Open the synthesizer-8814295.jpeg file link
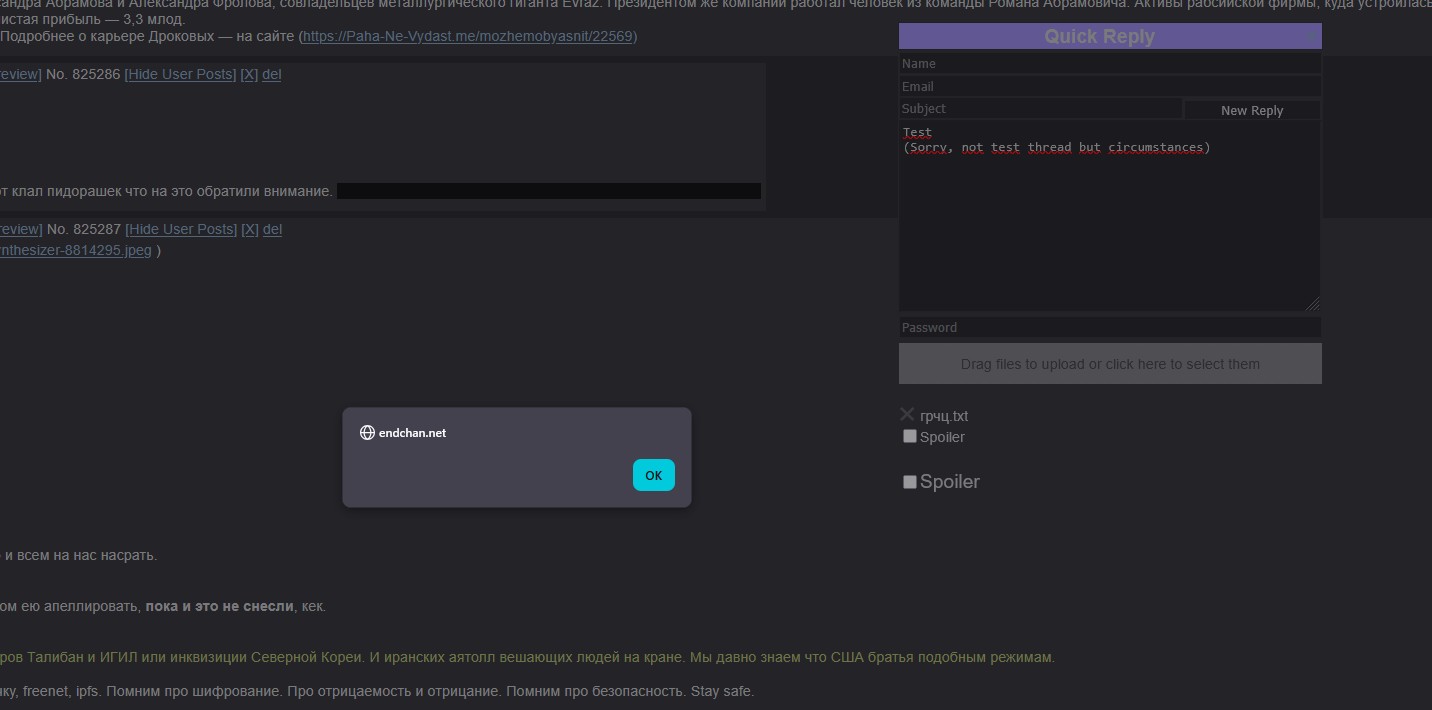This screenshot has height=710, width=1432. point(76,250)
